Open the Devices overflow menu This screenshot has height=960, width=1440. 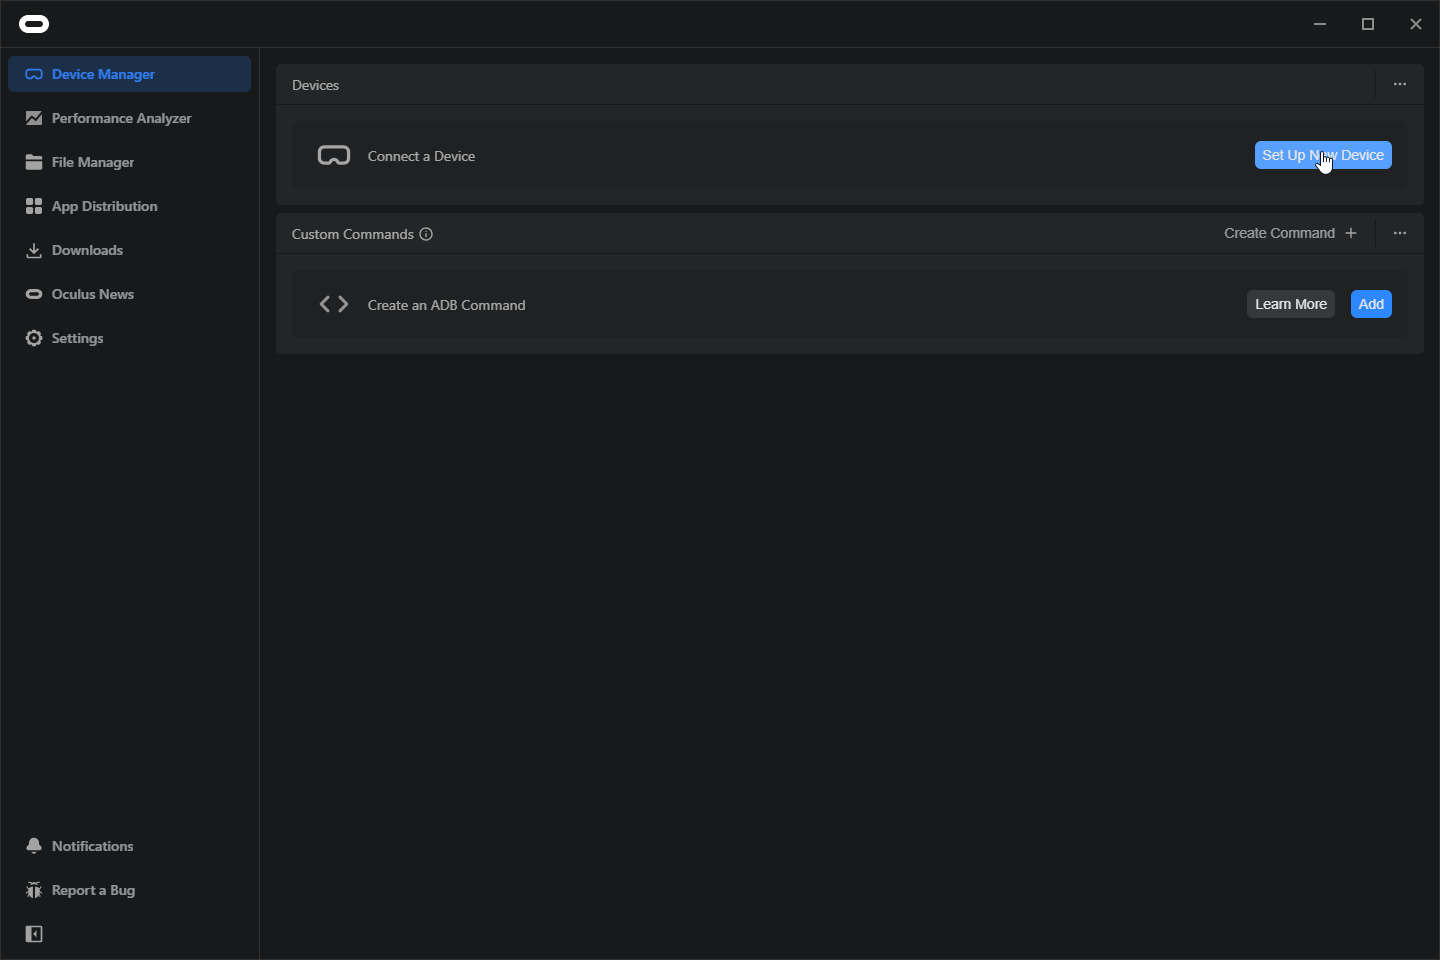point(1399,84)
